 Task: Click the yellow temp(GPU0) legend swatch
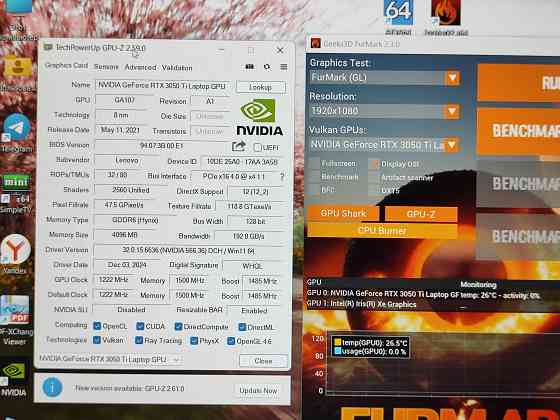click(x=337, y=342)
